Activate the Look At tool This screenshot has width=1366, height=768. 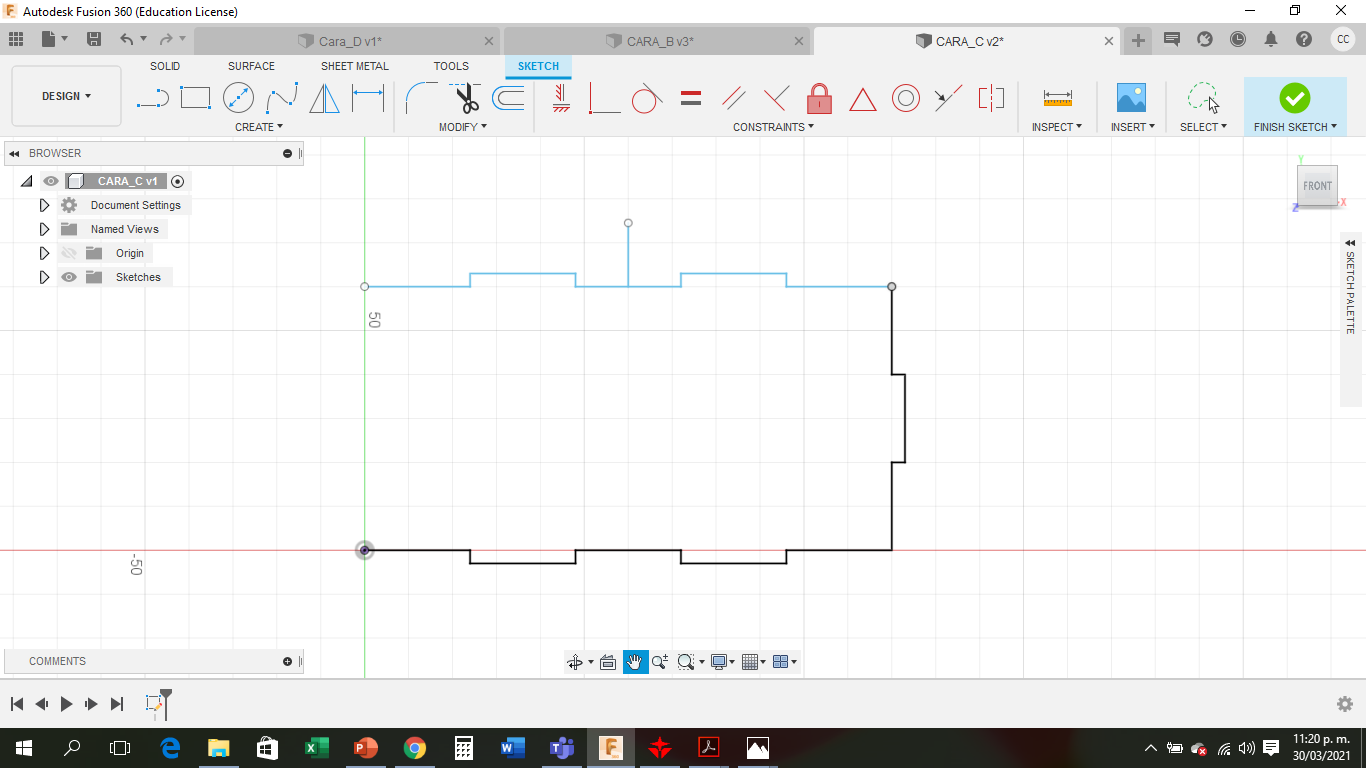point(607,662)
